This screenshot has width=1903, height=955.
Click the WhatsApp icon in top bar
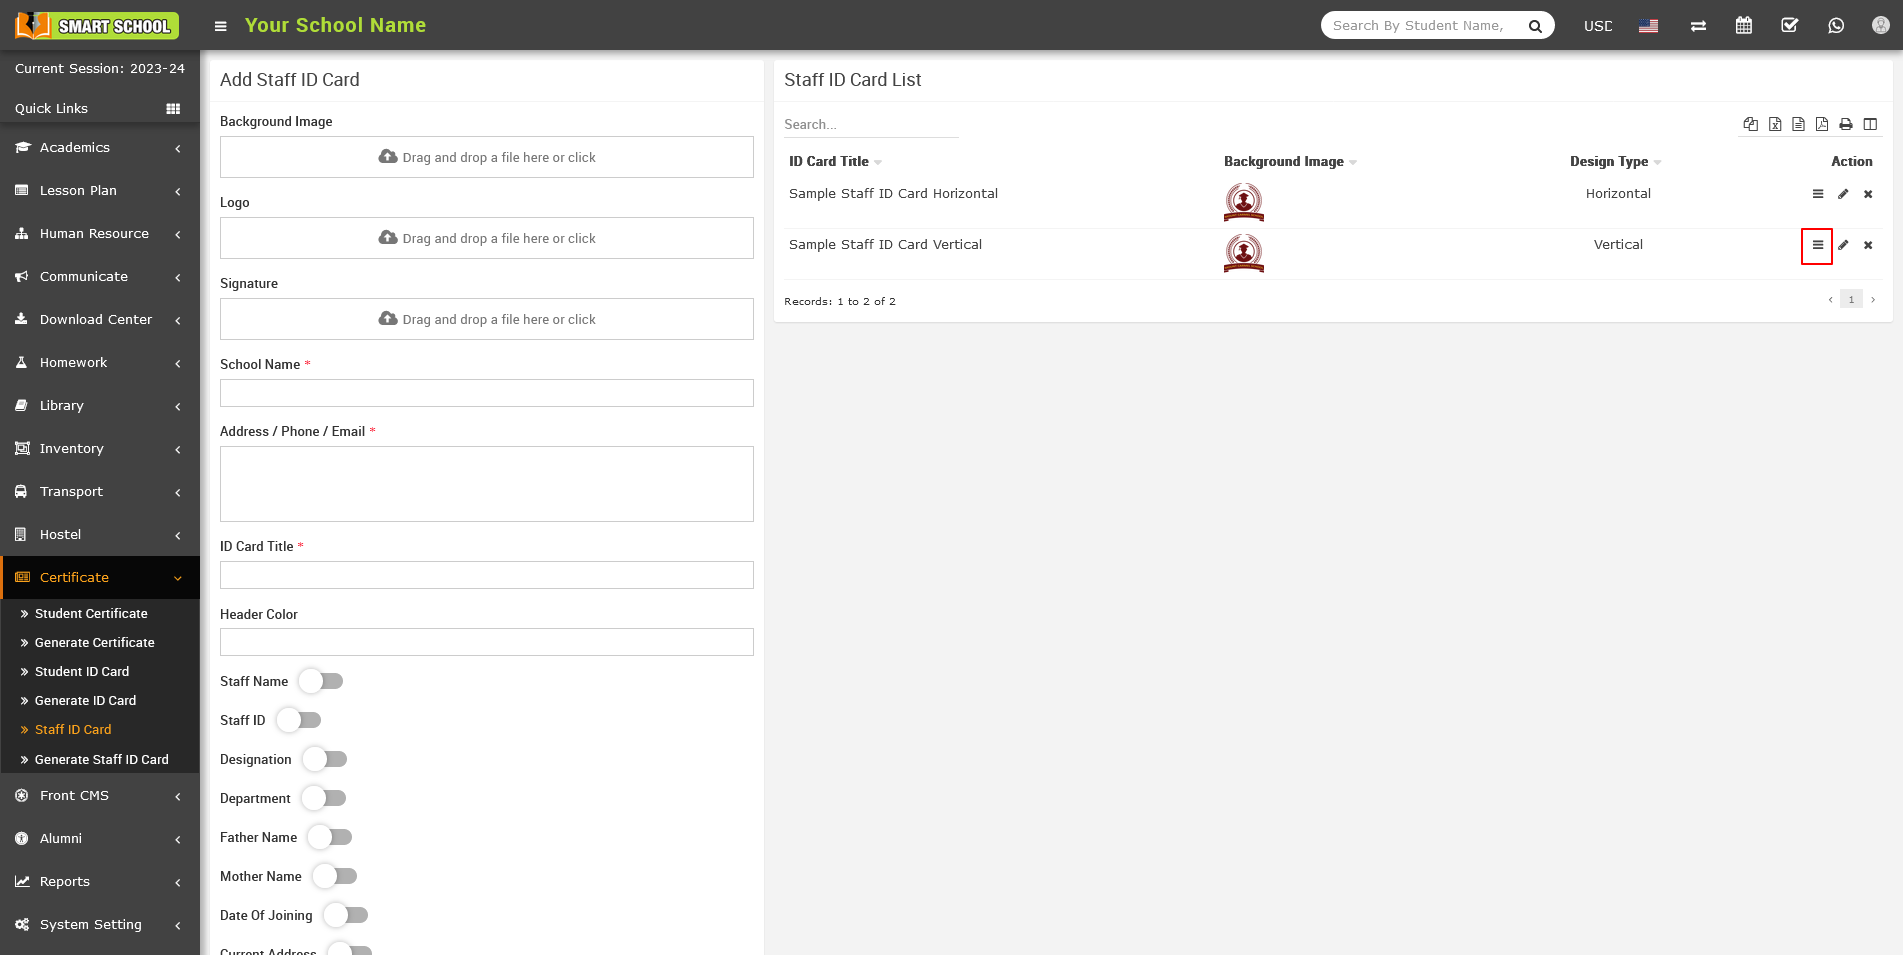[1836, 26]
